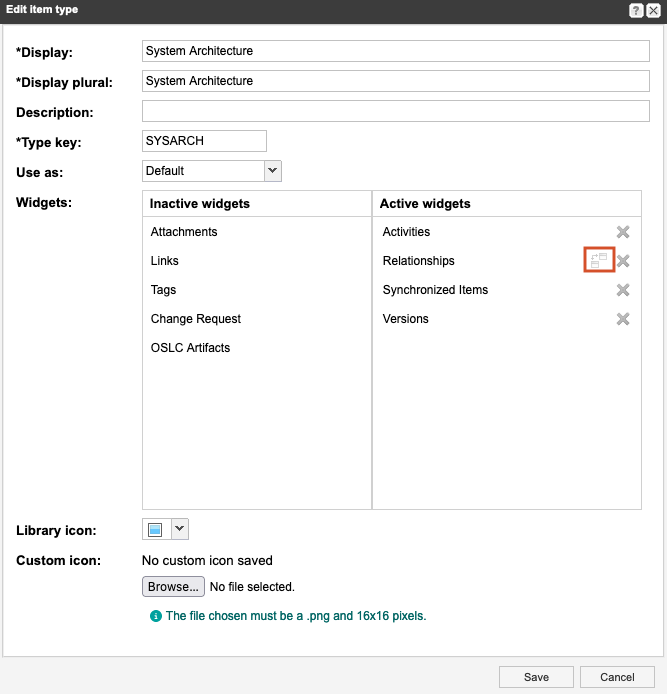The height and width of the screenshot is (694, 667).
Task: Select the Links inactive widget
Action: [164, 261]
